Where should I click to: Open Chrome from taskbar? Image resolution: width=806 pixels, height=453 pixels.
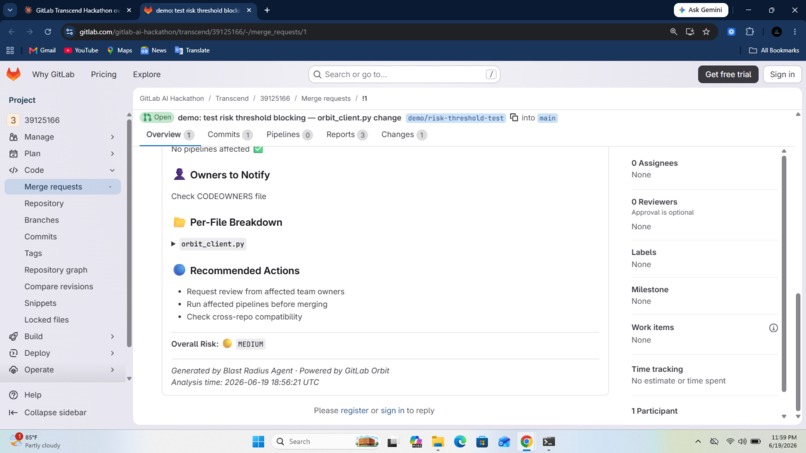pos(526,442)
